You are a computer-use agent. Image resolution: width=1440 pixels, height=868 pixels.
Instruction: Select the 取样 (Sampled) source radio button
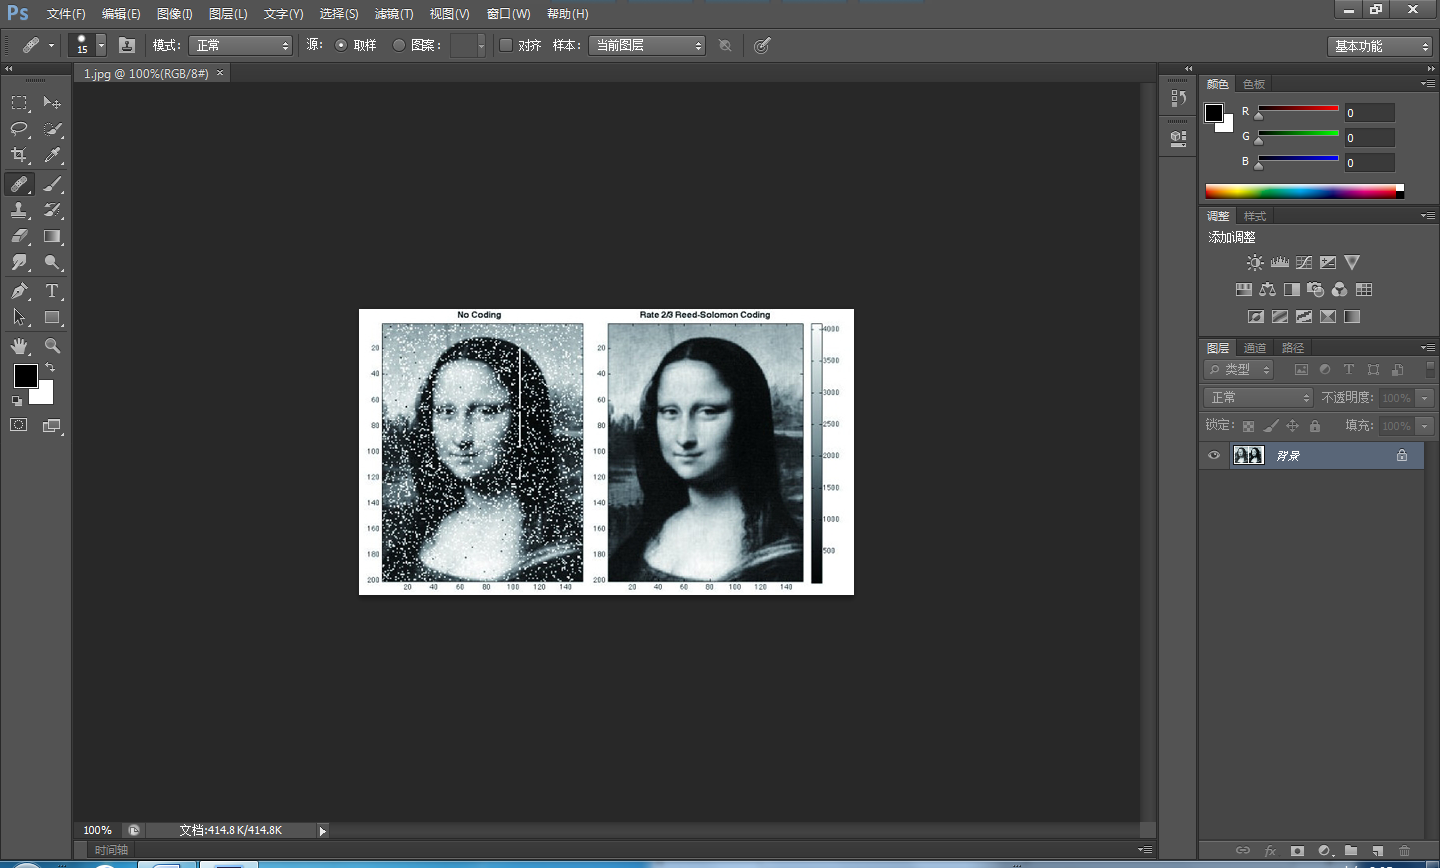[x=341, y=45]
